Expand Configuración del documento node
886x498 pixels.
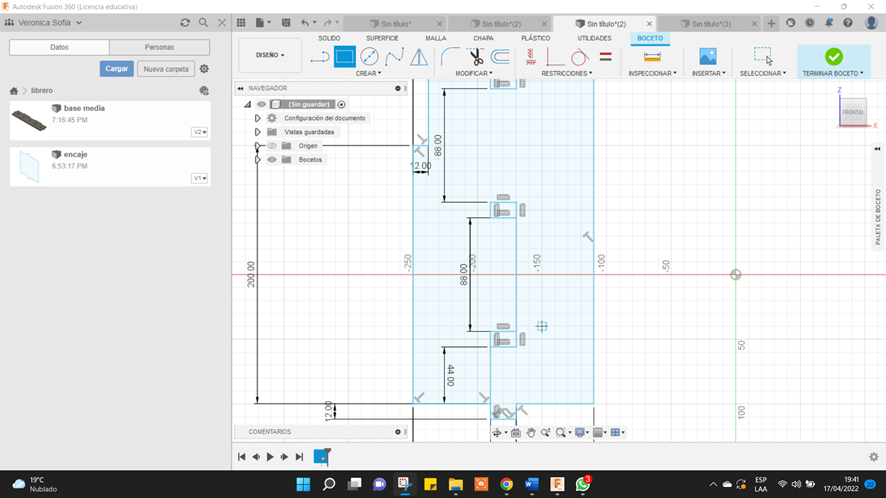pyautogui.click(x=257, y=118)
